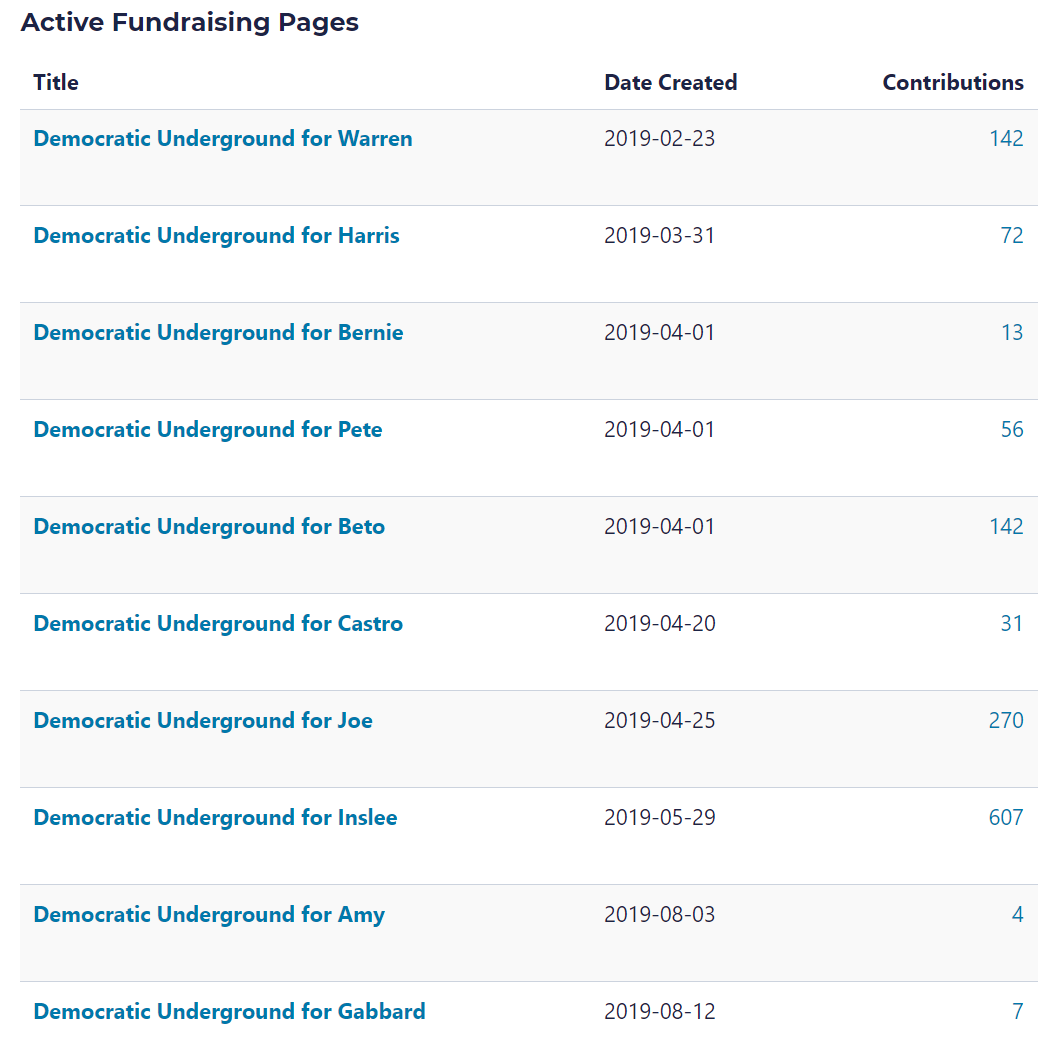Viewport: 1038px width, 1043px height.
Task: Click the Contributions column header
Action: coord(952,83)
